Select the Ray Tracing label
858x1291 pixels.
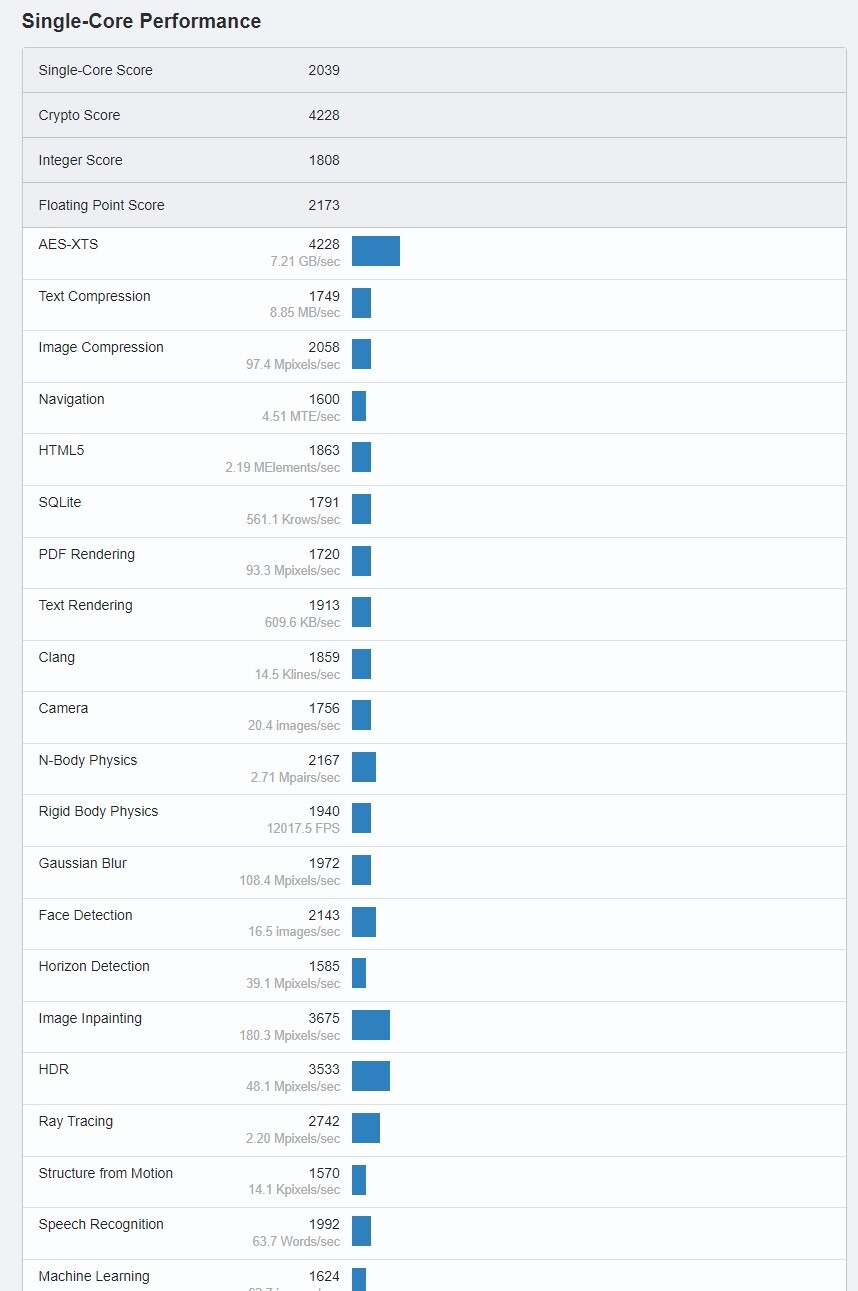pos(75,1121)
